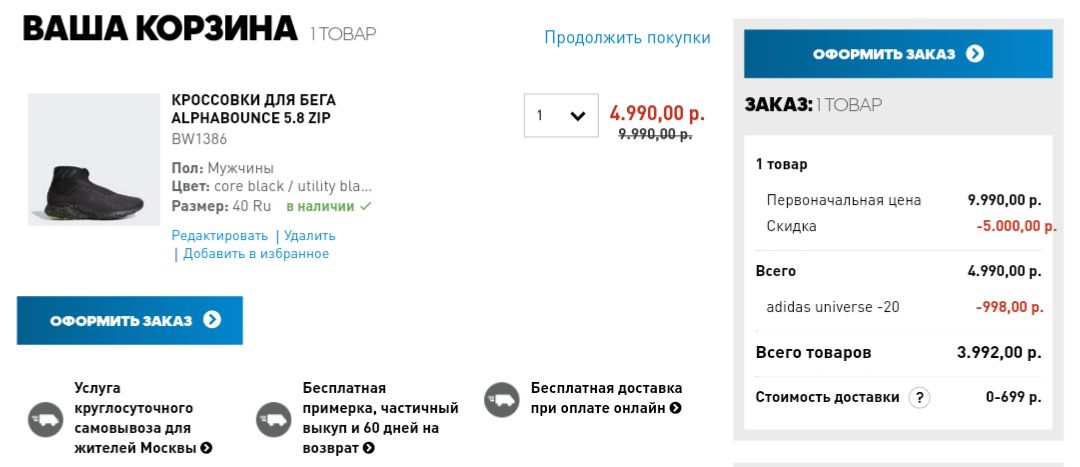1080x467 pixels.
Task: Click the Продолжить покупки link
Action: coord(627,38)
